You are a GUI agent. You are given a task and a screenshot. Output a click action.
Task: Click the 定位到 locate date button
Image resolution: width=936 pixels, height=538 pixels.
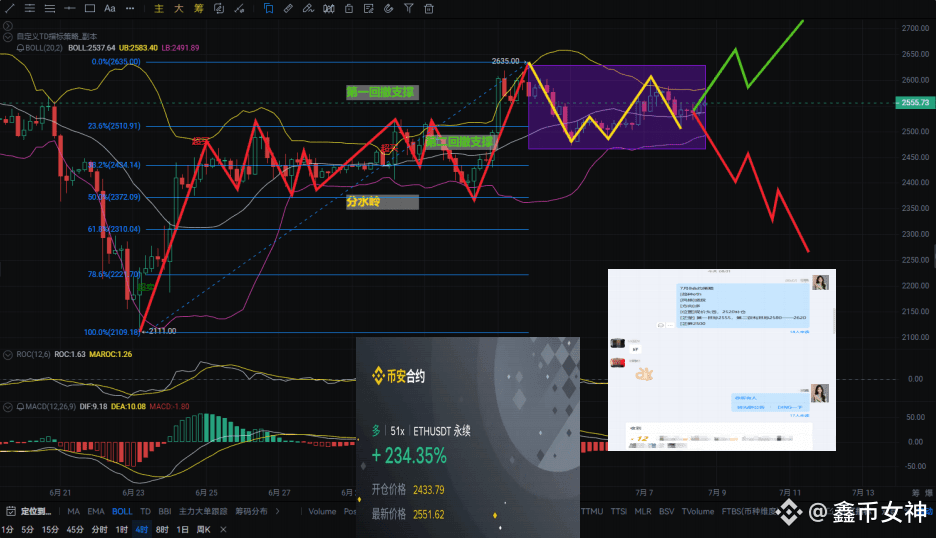[x=29, y=511]
